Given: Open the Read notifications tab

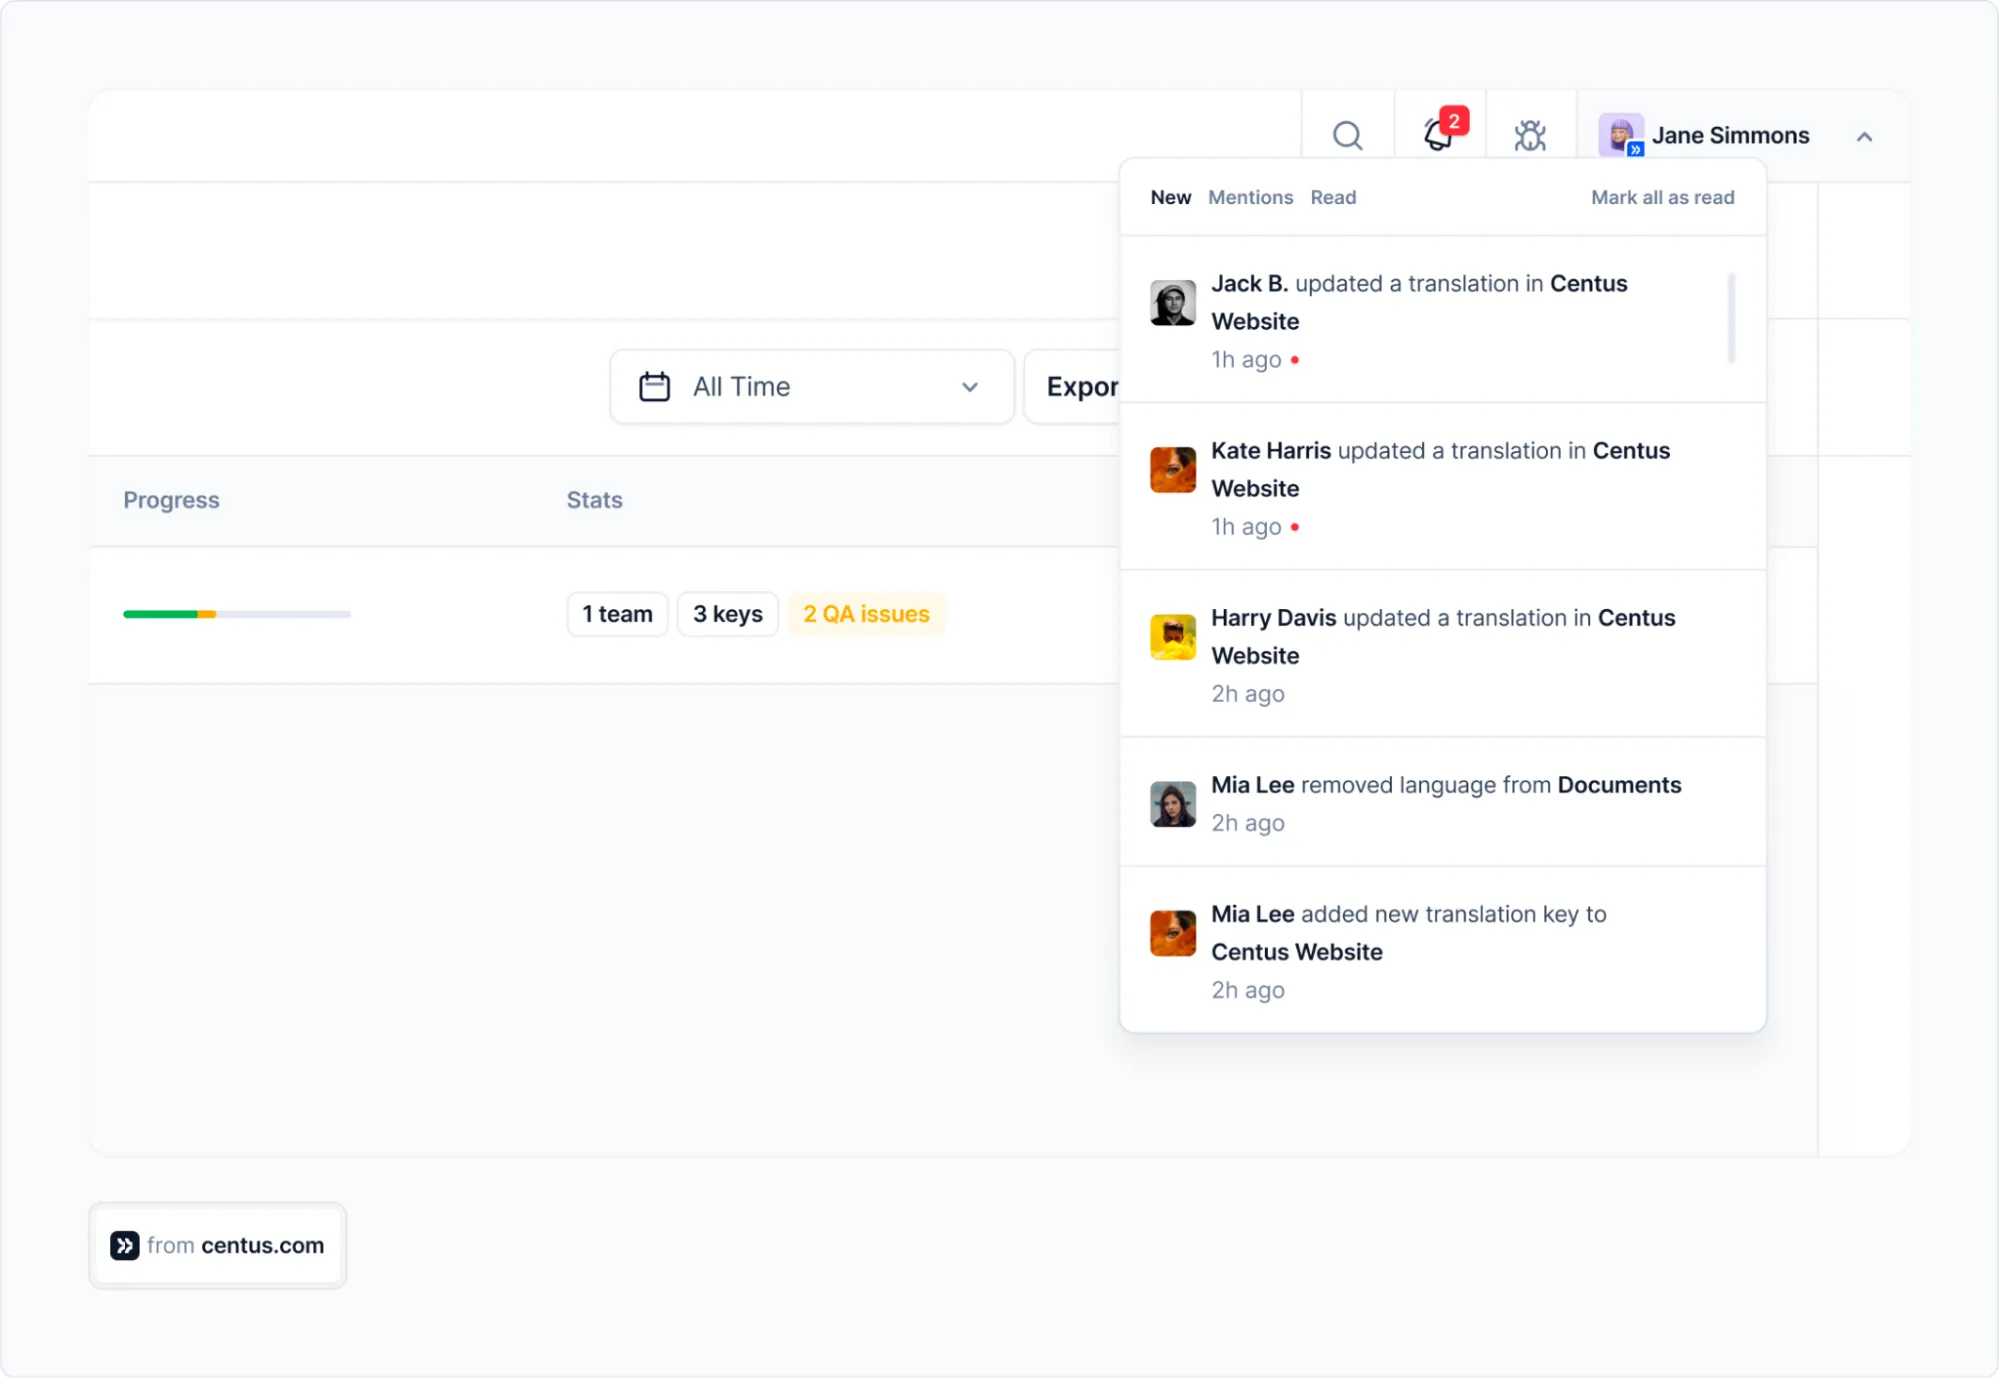Looking at the screenshot, I should (x=1333, y=197).
